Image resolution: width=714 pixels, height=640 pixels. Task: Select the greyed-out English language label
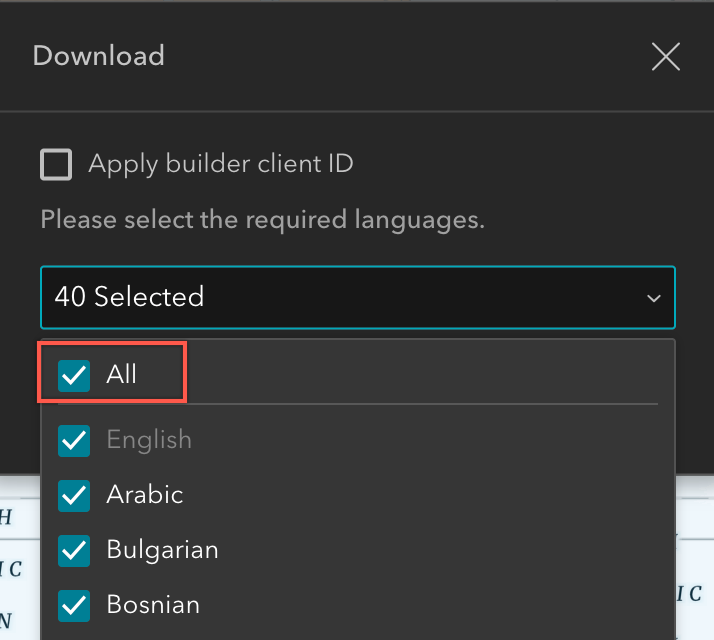click(149, 440)
